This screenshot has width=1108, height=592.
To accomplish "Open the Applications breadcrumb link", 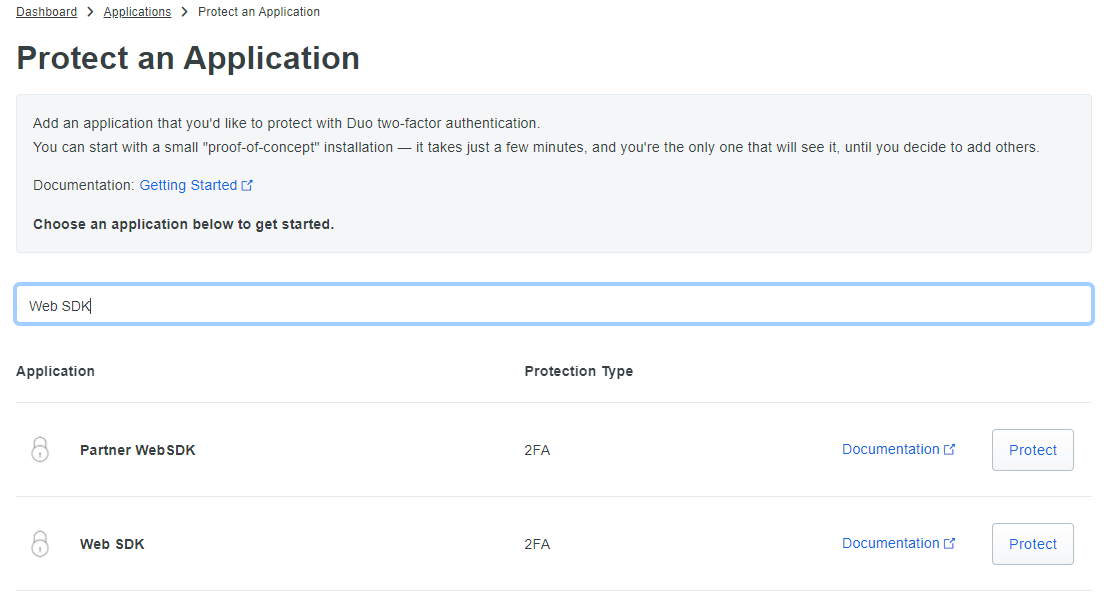I will [x=137, y=11].
